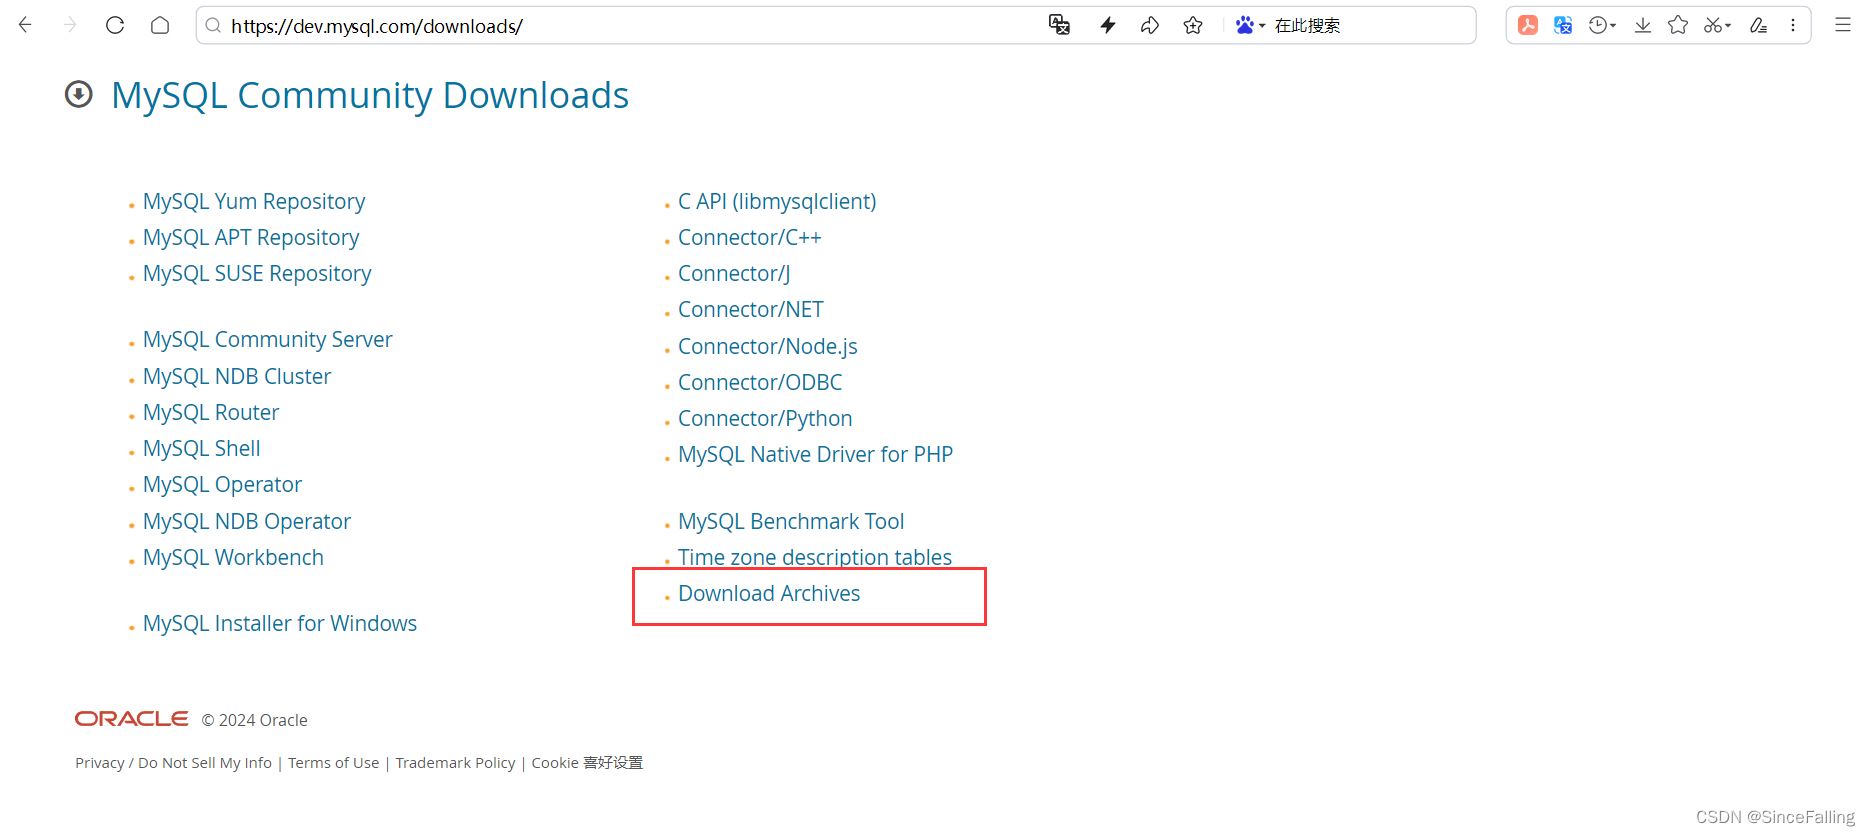Open Connector/ODBC link
This screenshot has width=1870, height=836.
coord(760,382)
